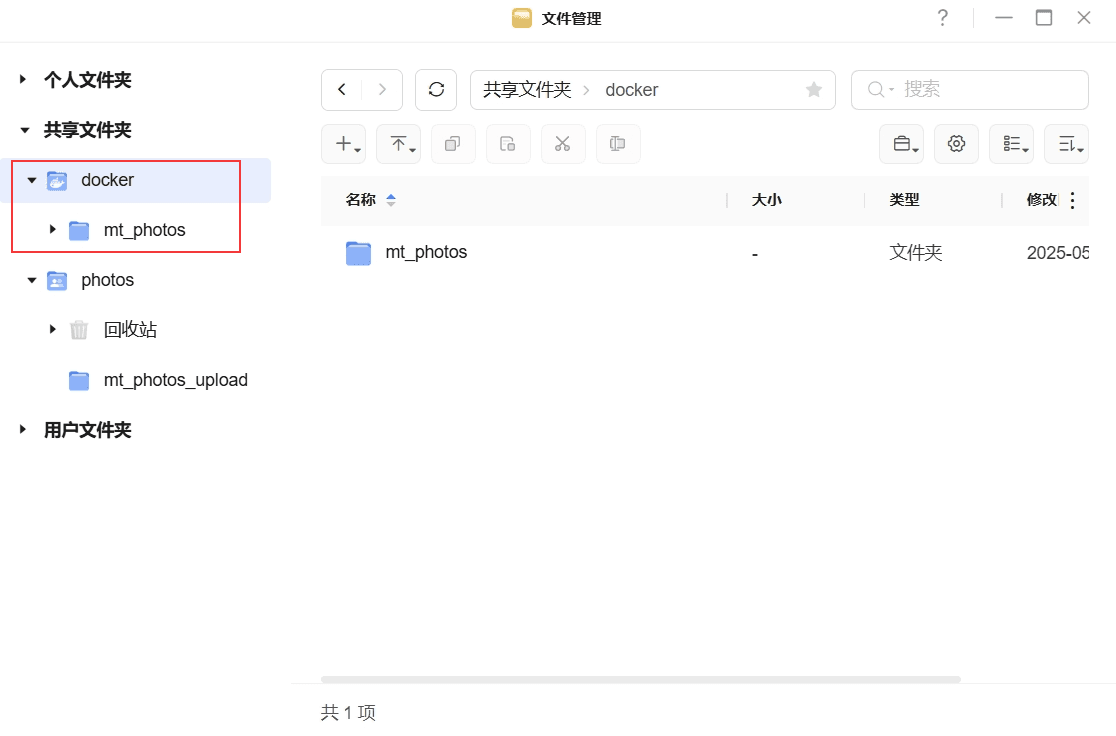The width and height of the screenshot is (1116, 736).
Task: Open the help question mark
Action: (x=942, y=18)
